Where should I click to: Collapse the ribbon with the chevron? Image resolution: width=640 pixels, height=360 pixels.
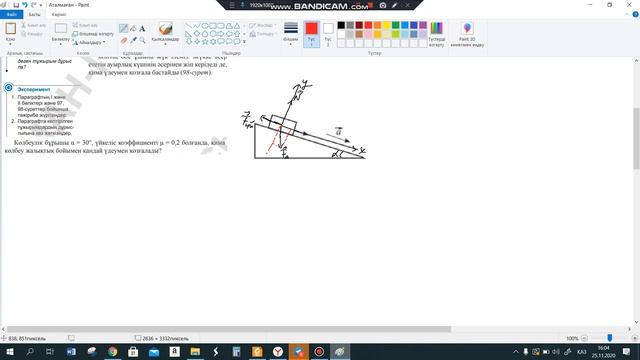pos(627,14)
